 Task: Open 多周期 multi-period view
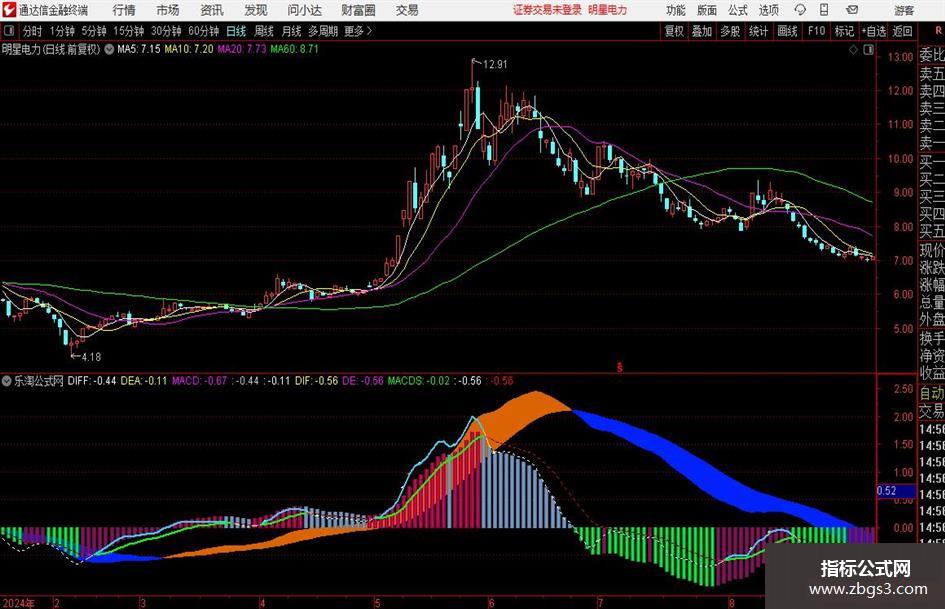pos(323,31)
